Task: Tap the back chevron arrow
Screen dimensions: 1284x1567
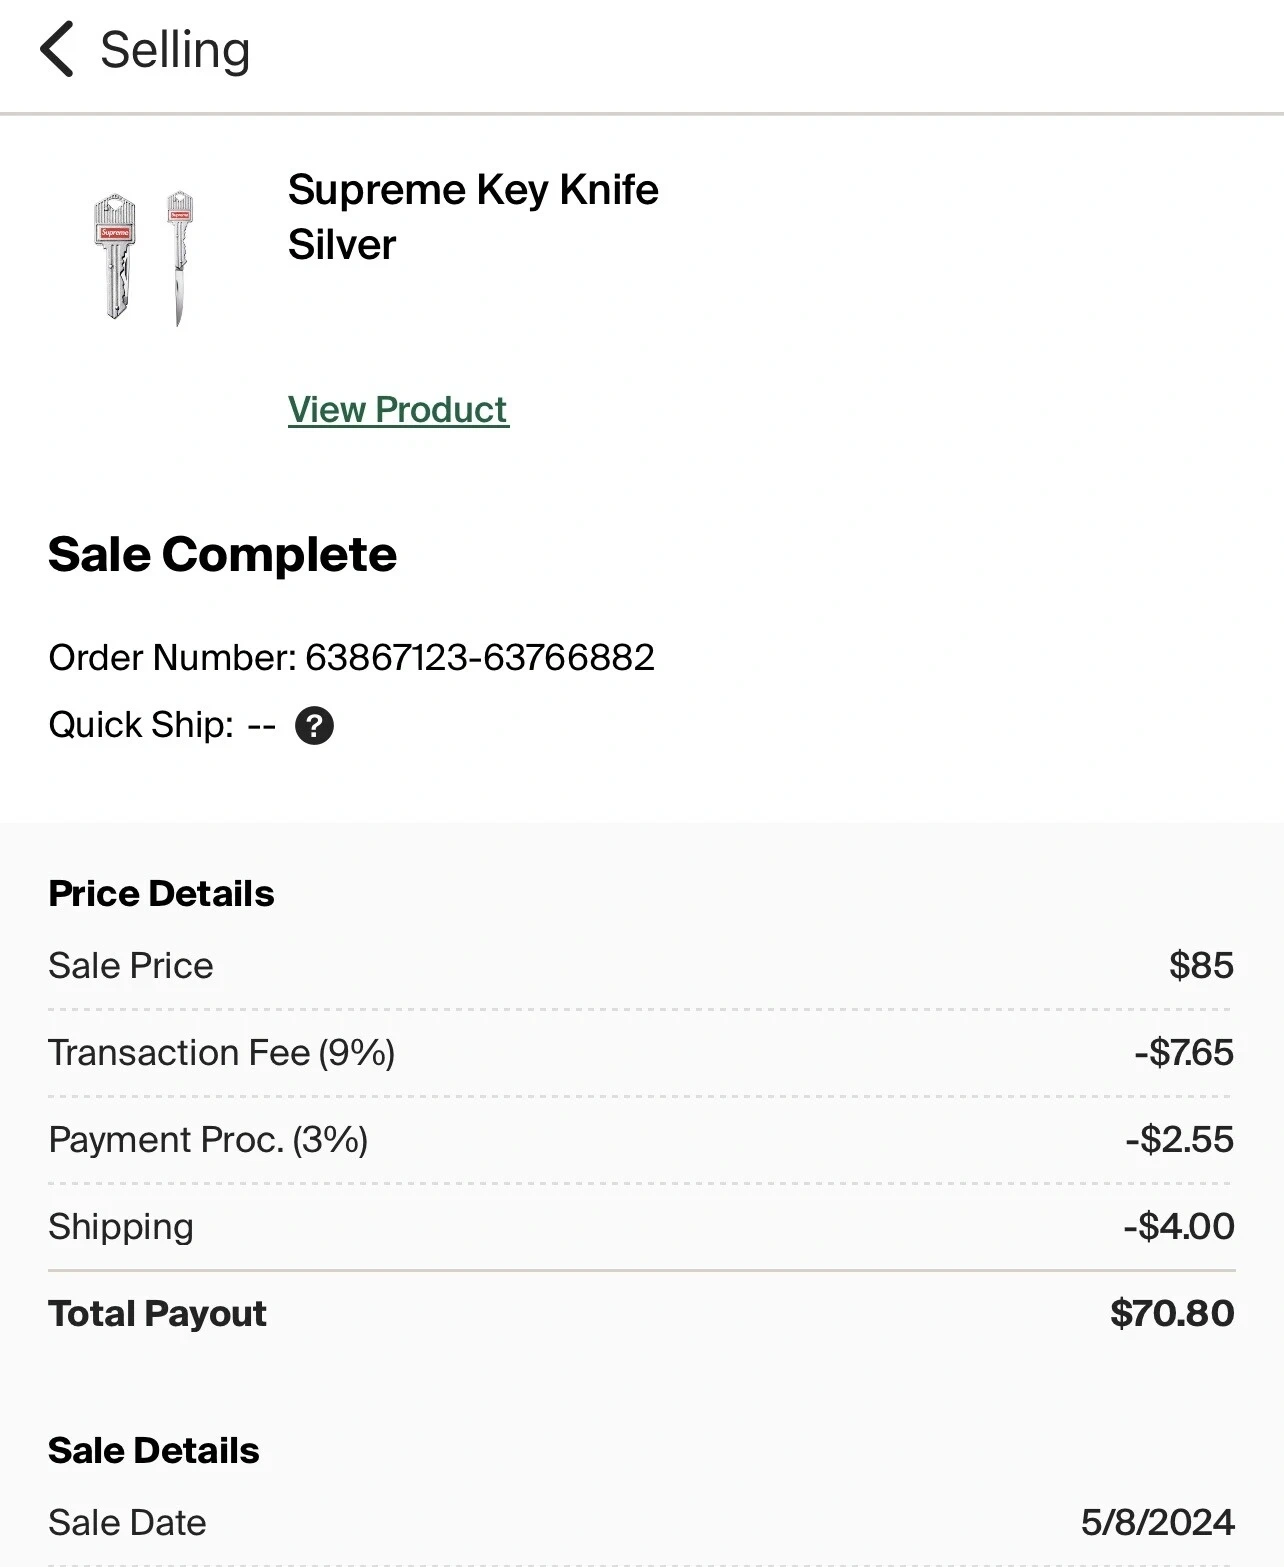Action: 57,50
